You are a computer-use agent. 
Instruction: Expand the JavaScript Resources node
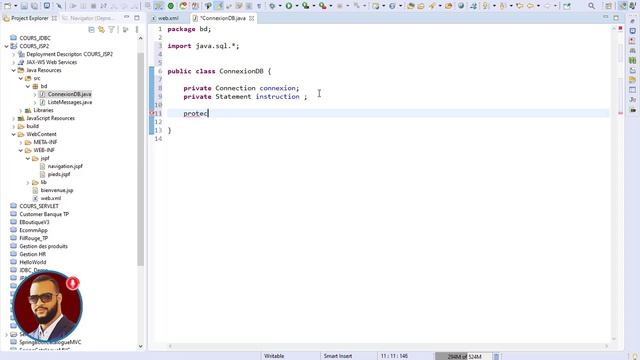(13, 118)
